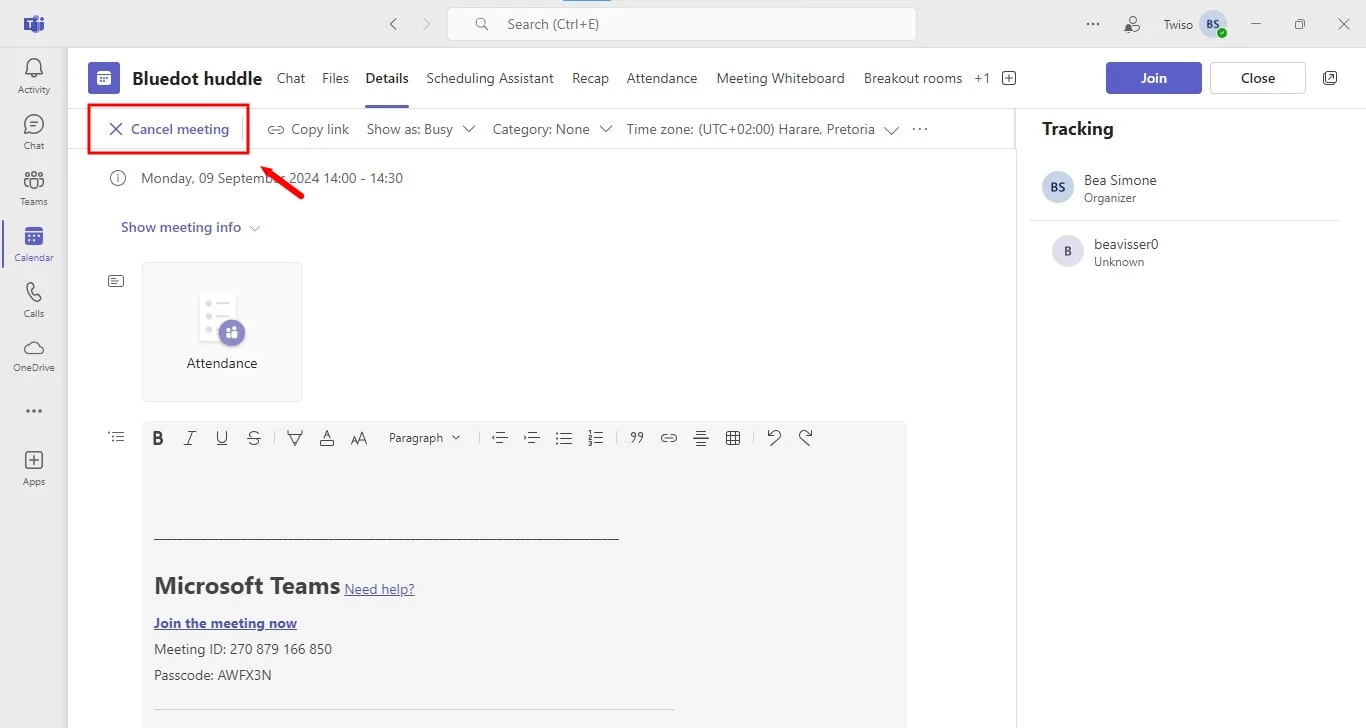The width and height of the screenshot is (1366, 728).
Task: Select the Details tab
Action: 387,78
